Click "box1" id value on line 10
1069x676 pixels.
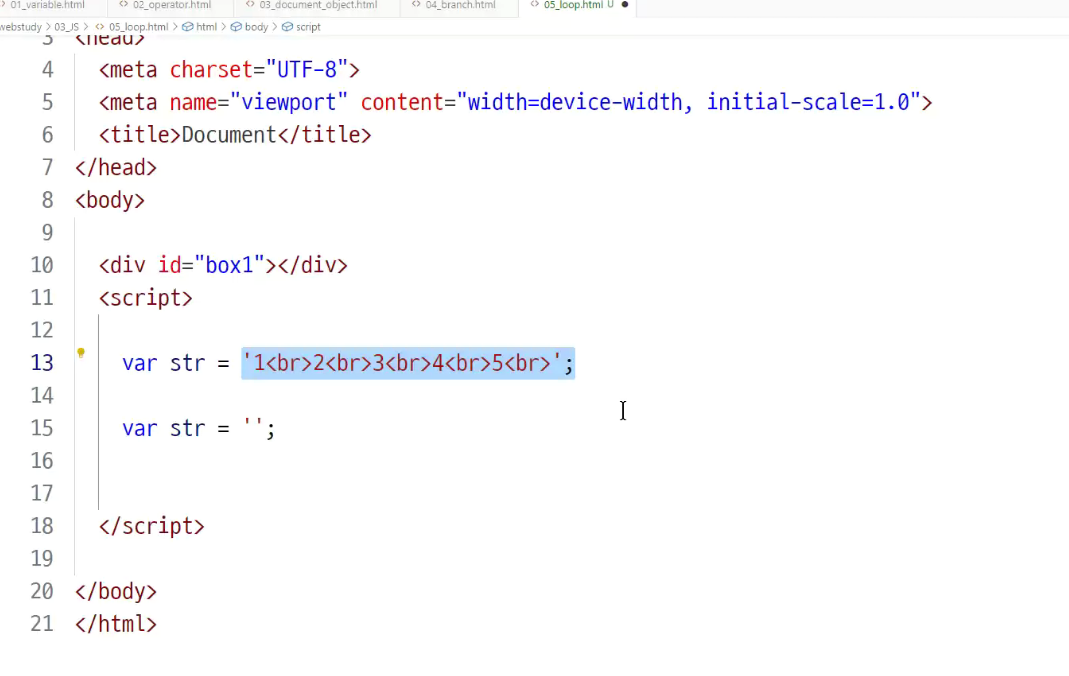[230, 265]
